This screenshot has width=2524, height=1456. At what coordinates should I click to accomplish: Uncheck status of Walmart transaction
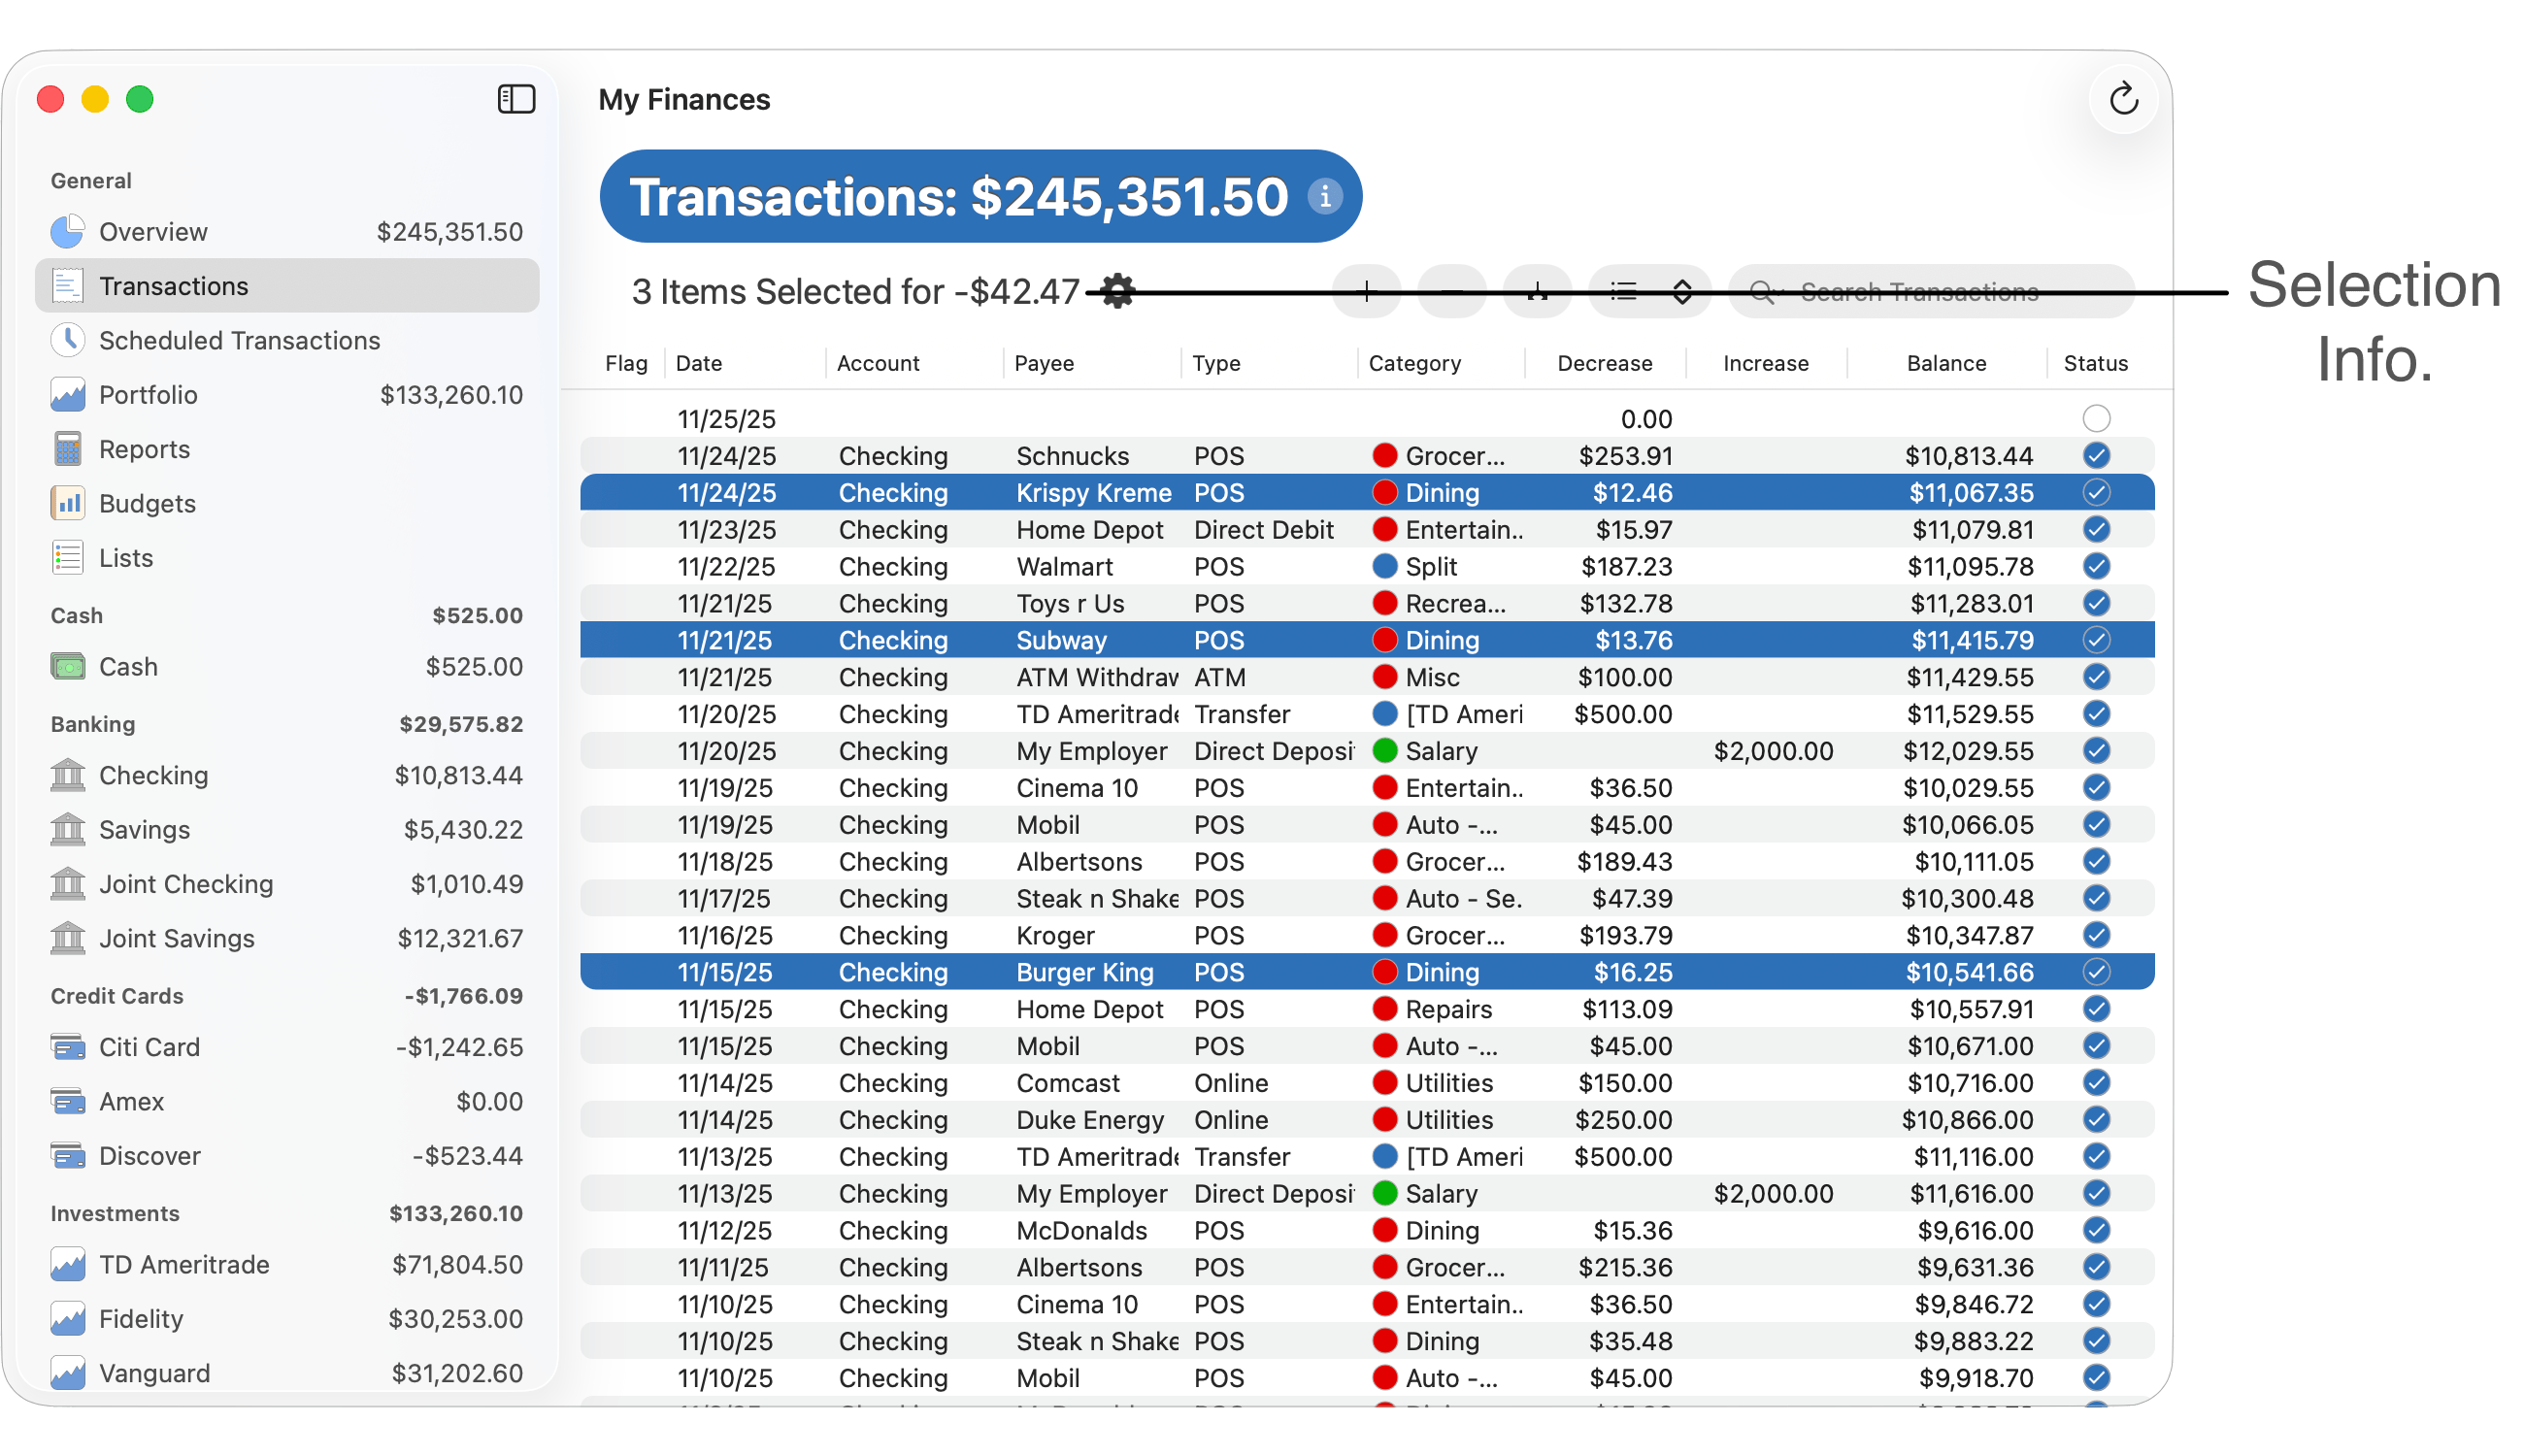(2096, 566)
